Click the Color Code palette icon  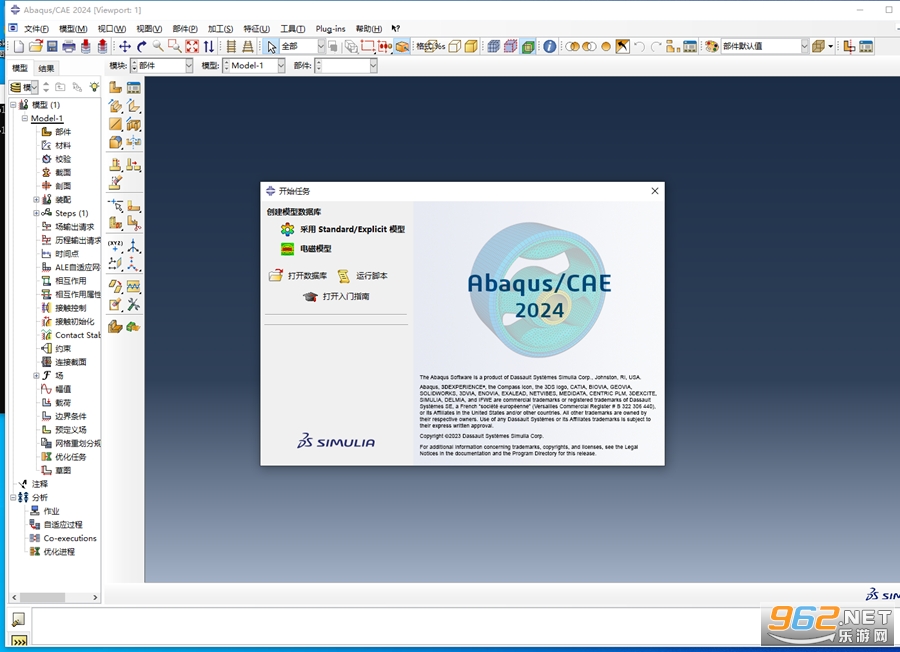[x=712, y=46]
